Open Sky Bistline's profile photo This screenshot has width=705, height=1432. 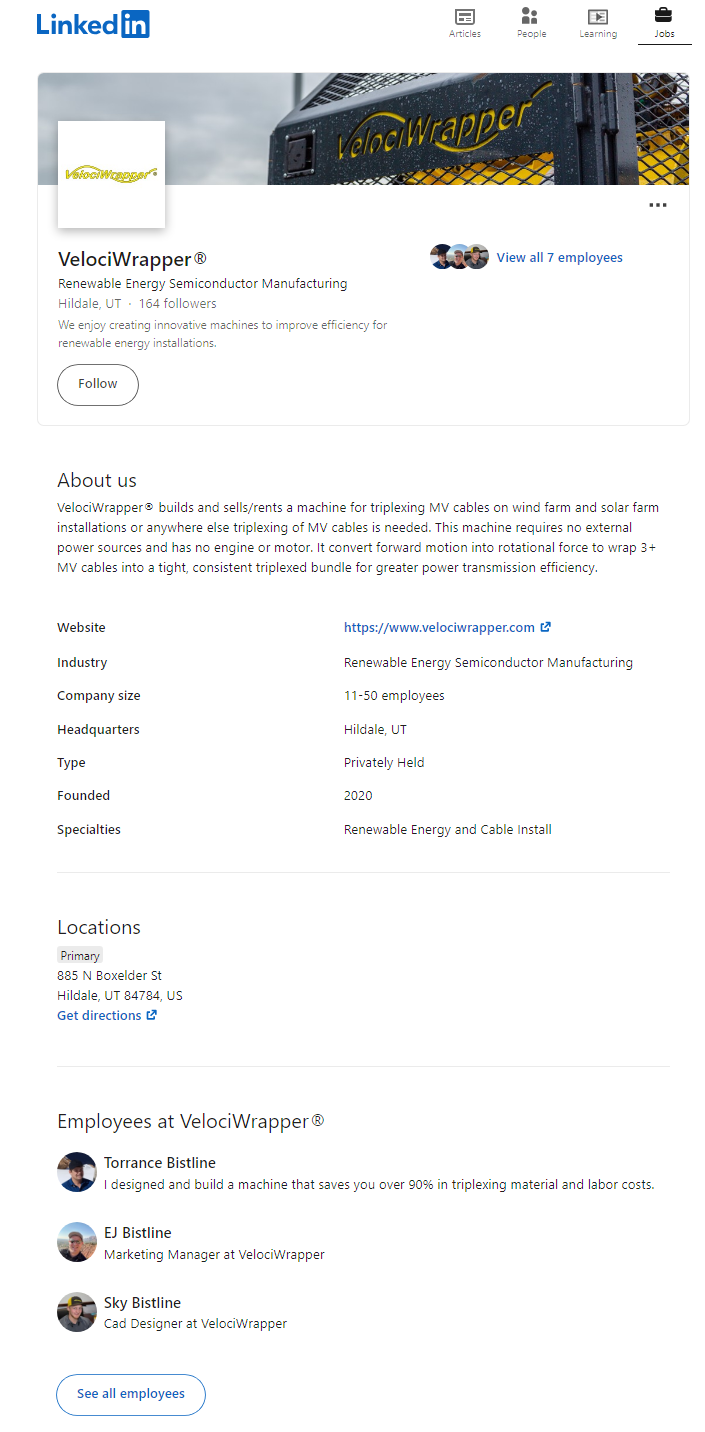click(77, 1312)
